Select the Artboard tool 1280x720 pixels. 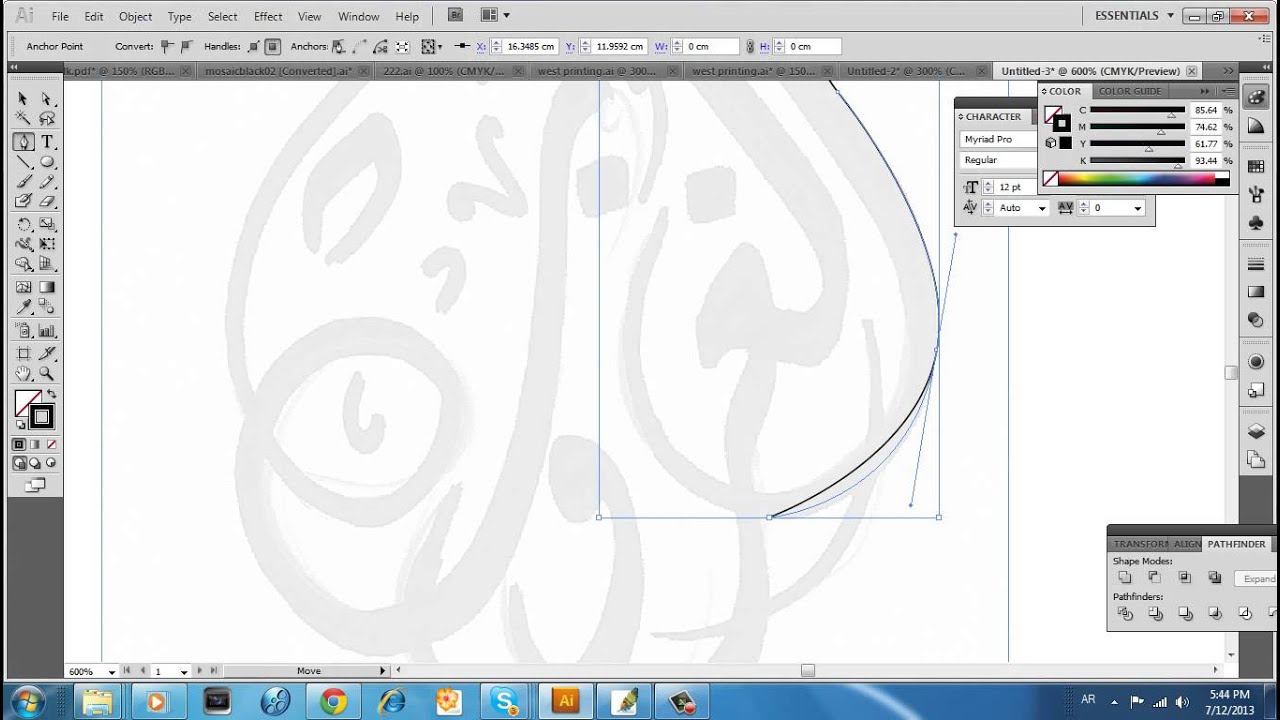point(23,353)
